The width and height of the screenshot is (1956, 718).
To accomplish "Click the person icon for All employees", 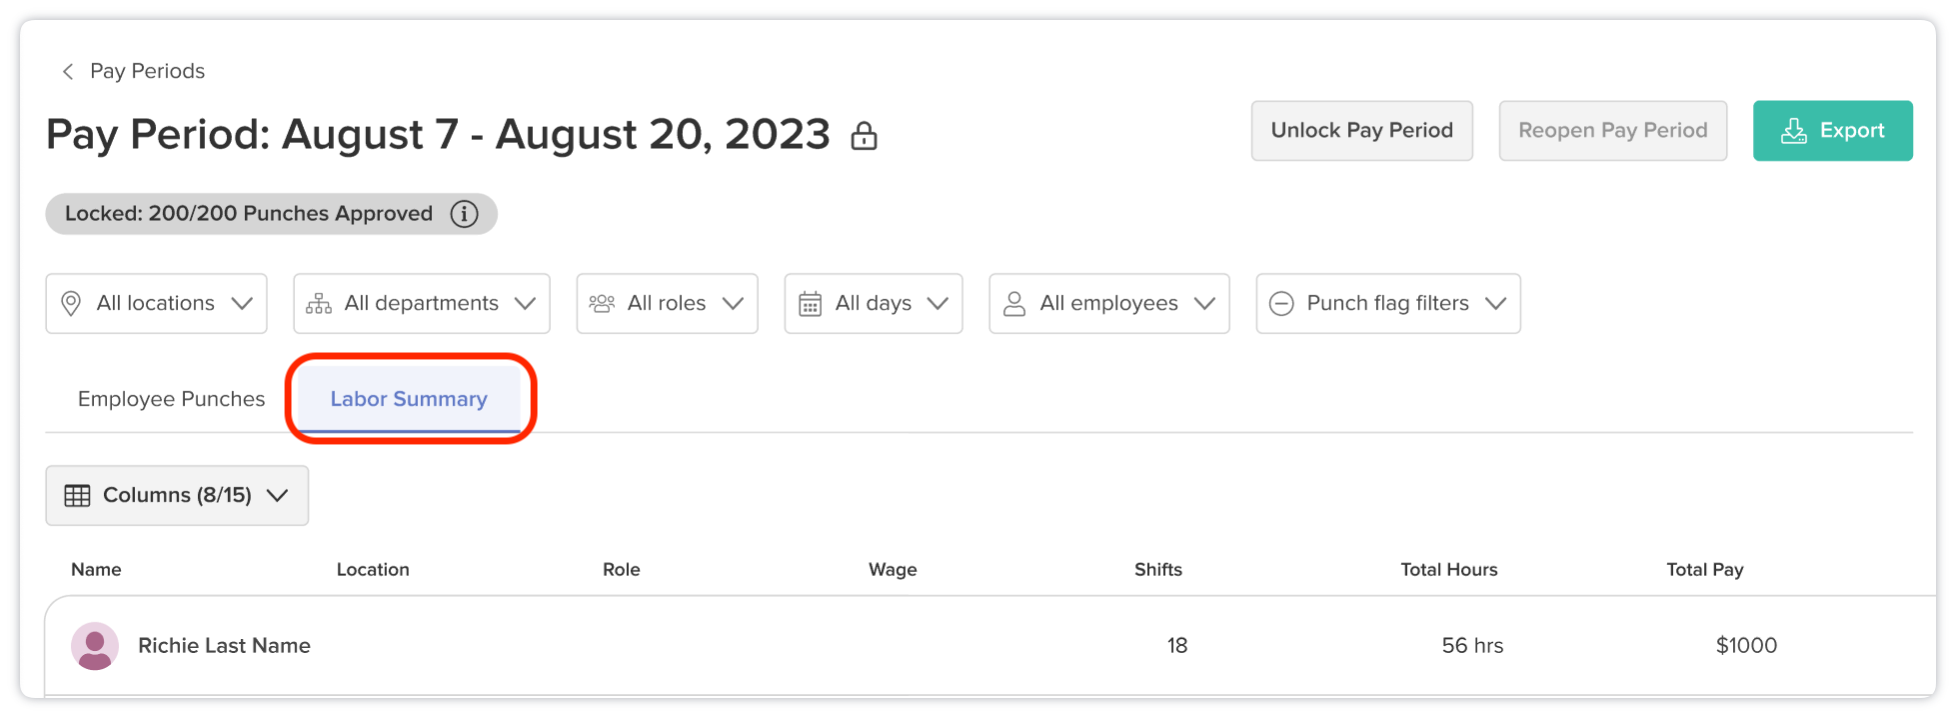I will (x=1014, y=303).
